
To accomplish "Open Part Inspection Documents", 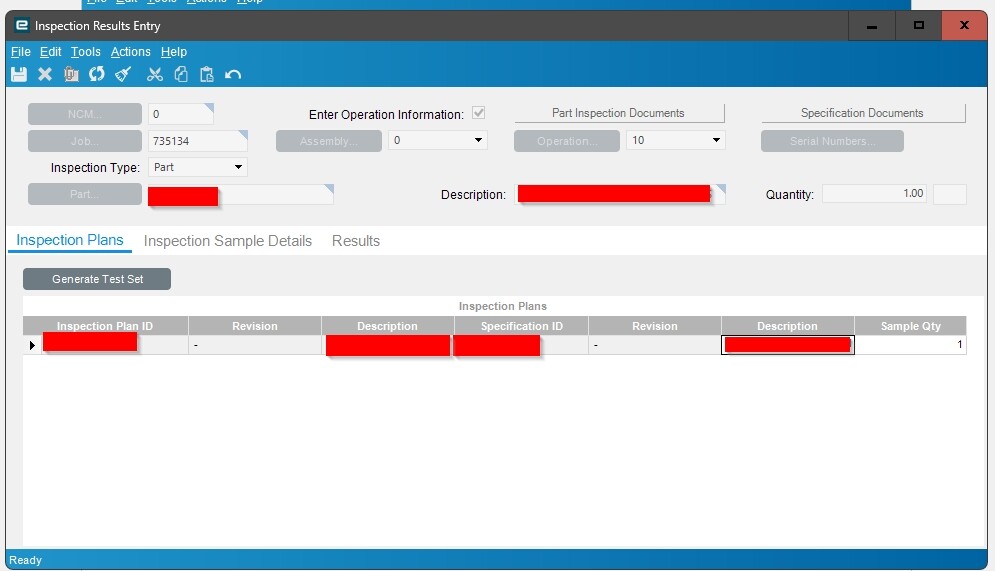I will point(619,113).
